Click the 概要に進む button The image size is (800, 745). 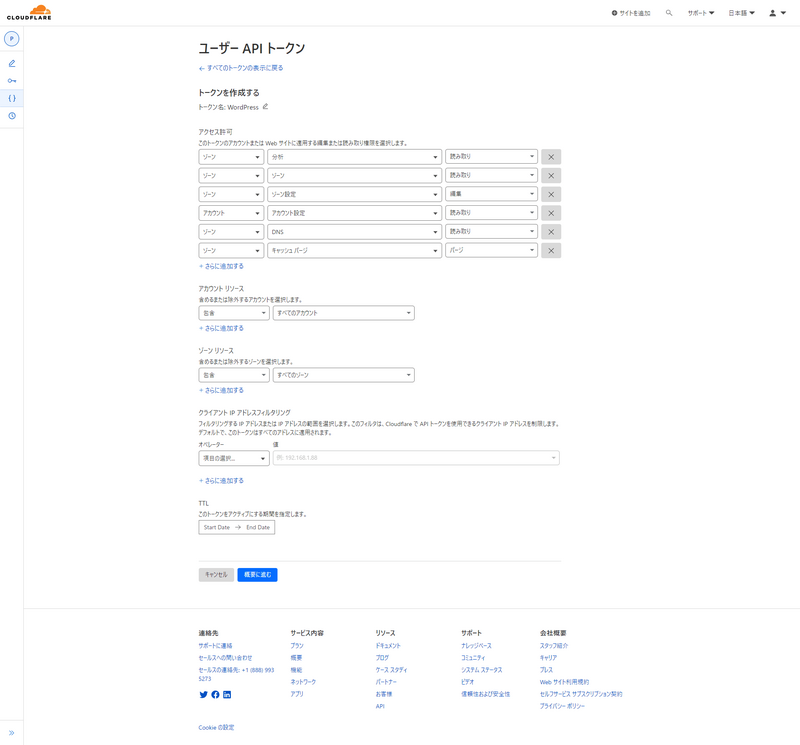[x=258, y=574]
